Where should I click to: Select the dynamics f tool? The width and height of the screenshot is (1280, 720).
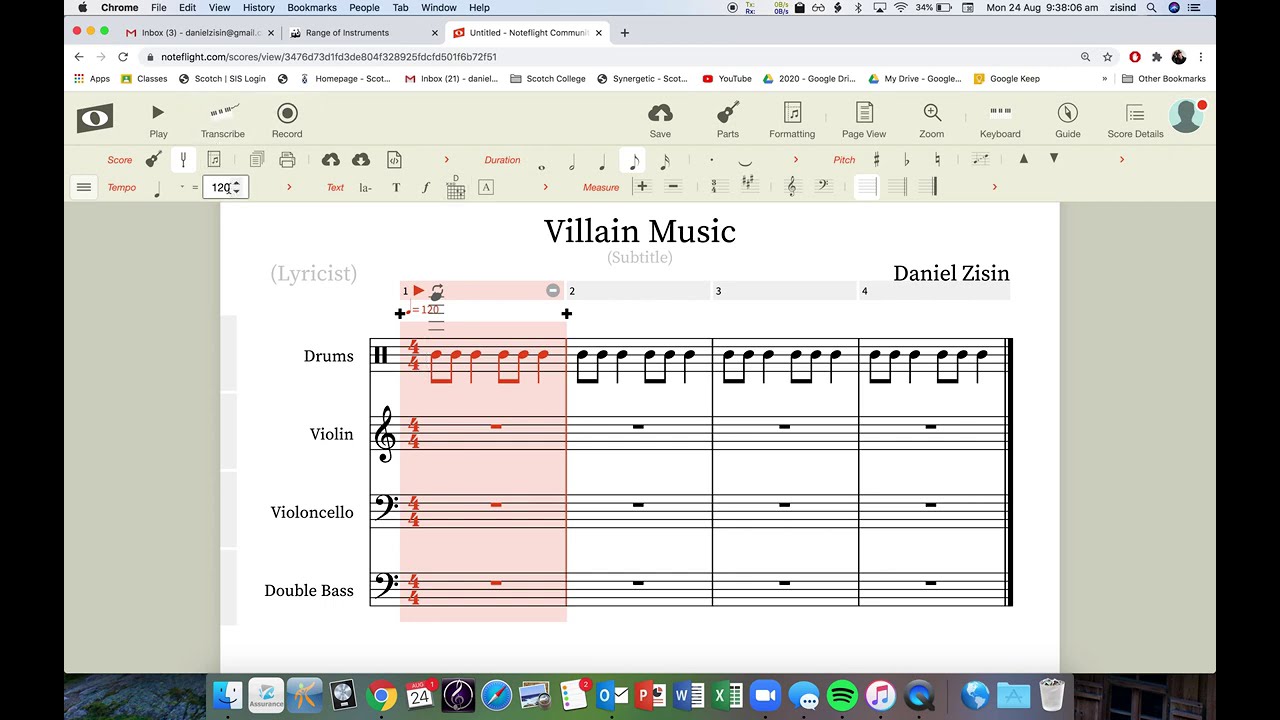pyautogui.click(x=426, y=187)
